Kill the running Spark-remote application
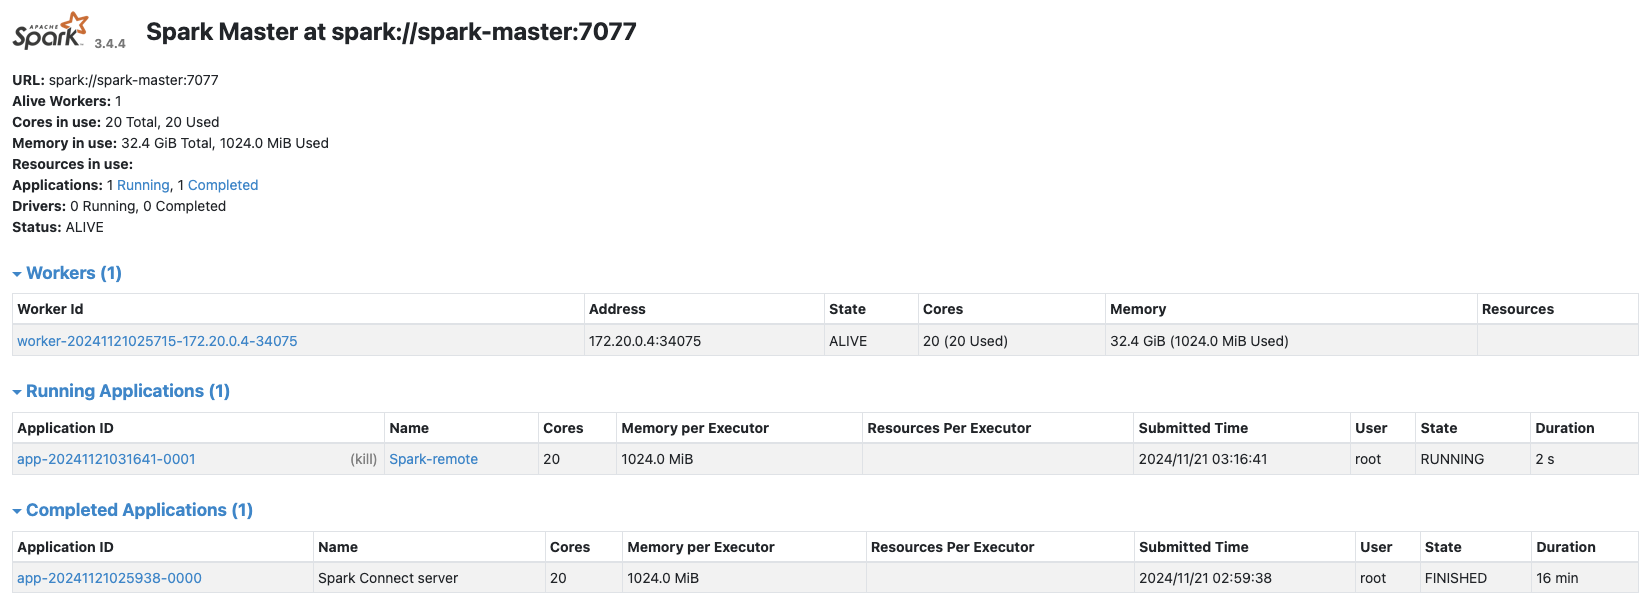 pos(363,459)
